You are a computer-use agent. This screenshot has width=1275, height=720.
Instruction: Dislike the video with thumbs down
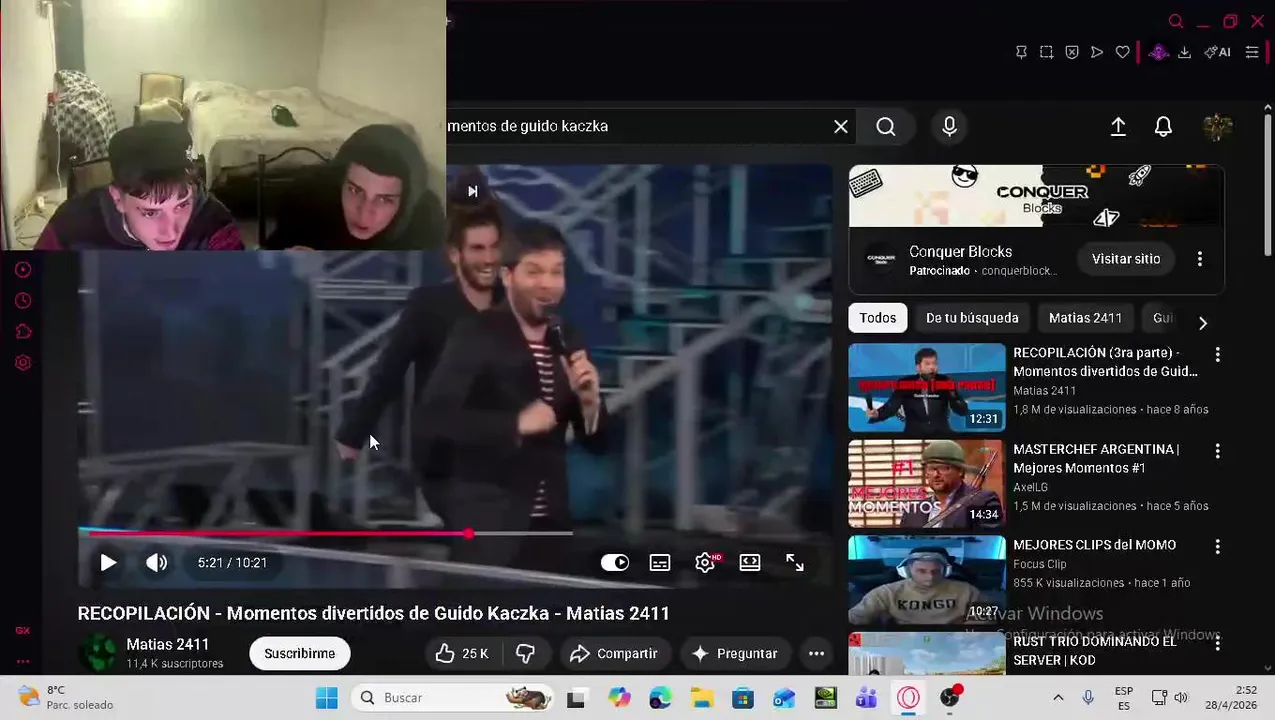coord(526,653)
